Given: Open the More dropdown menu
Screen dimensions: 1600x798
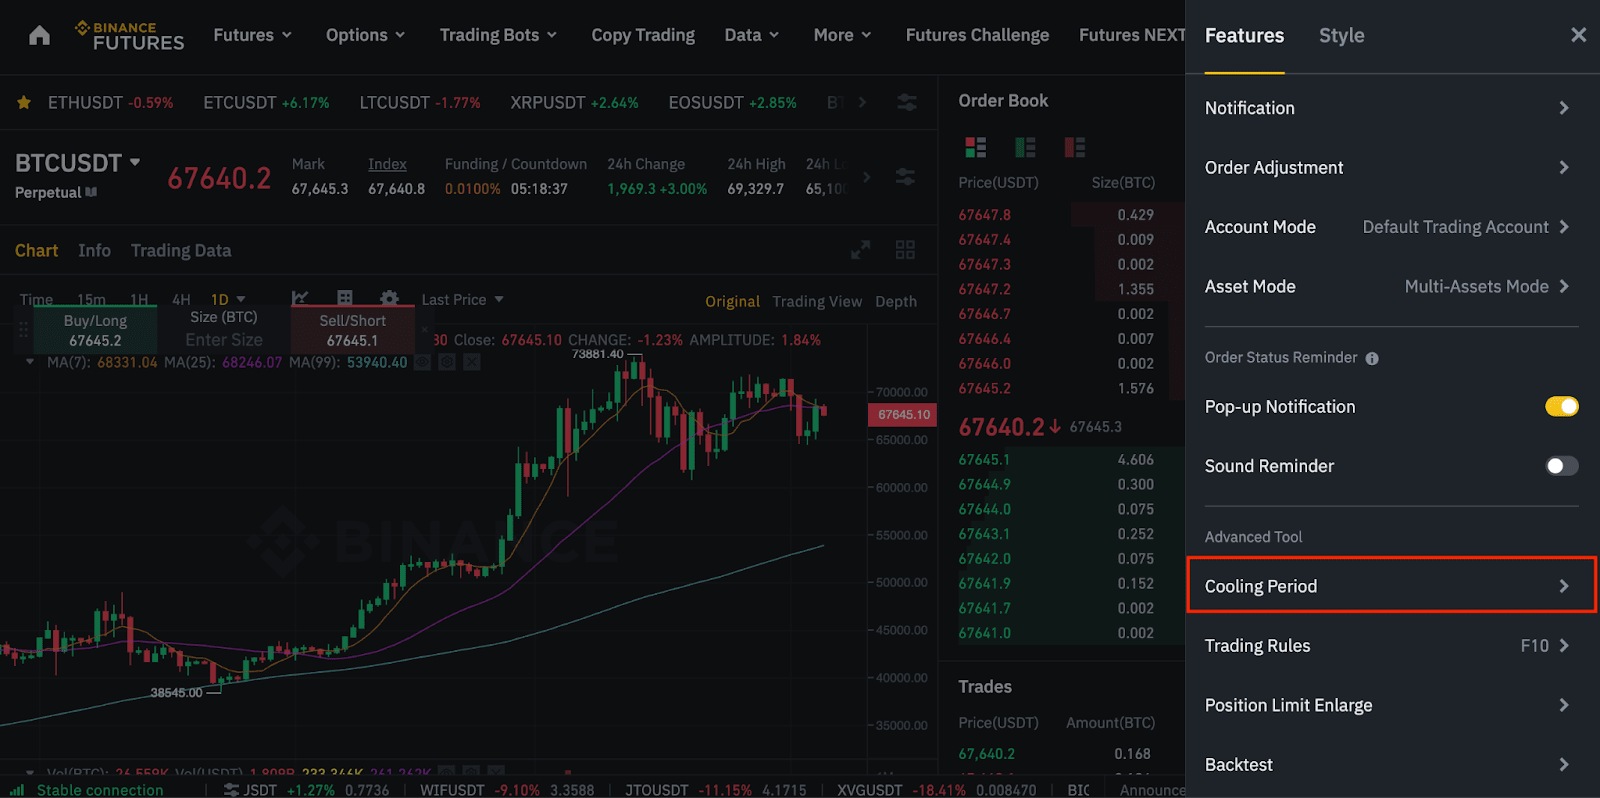Looking at the screenshot, I should point(842,35).
